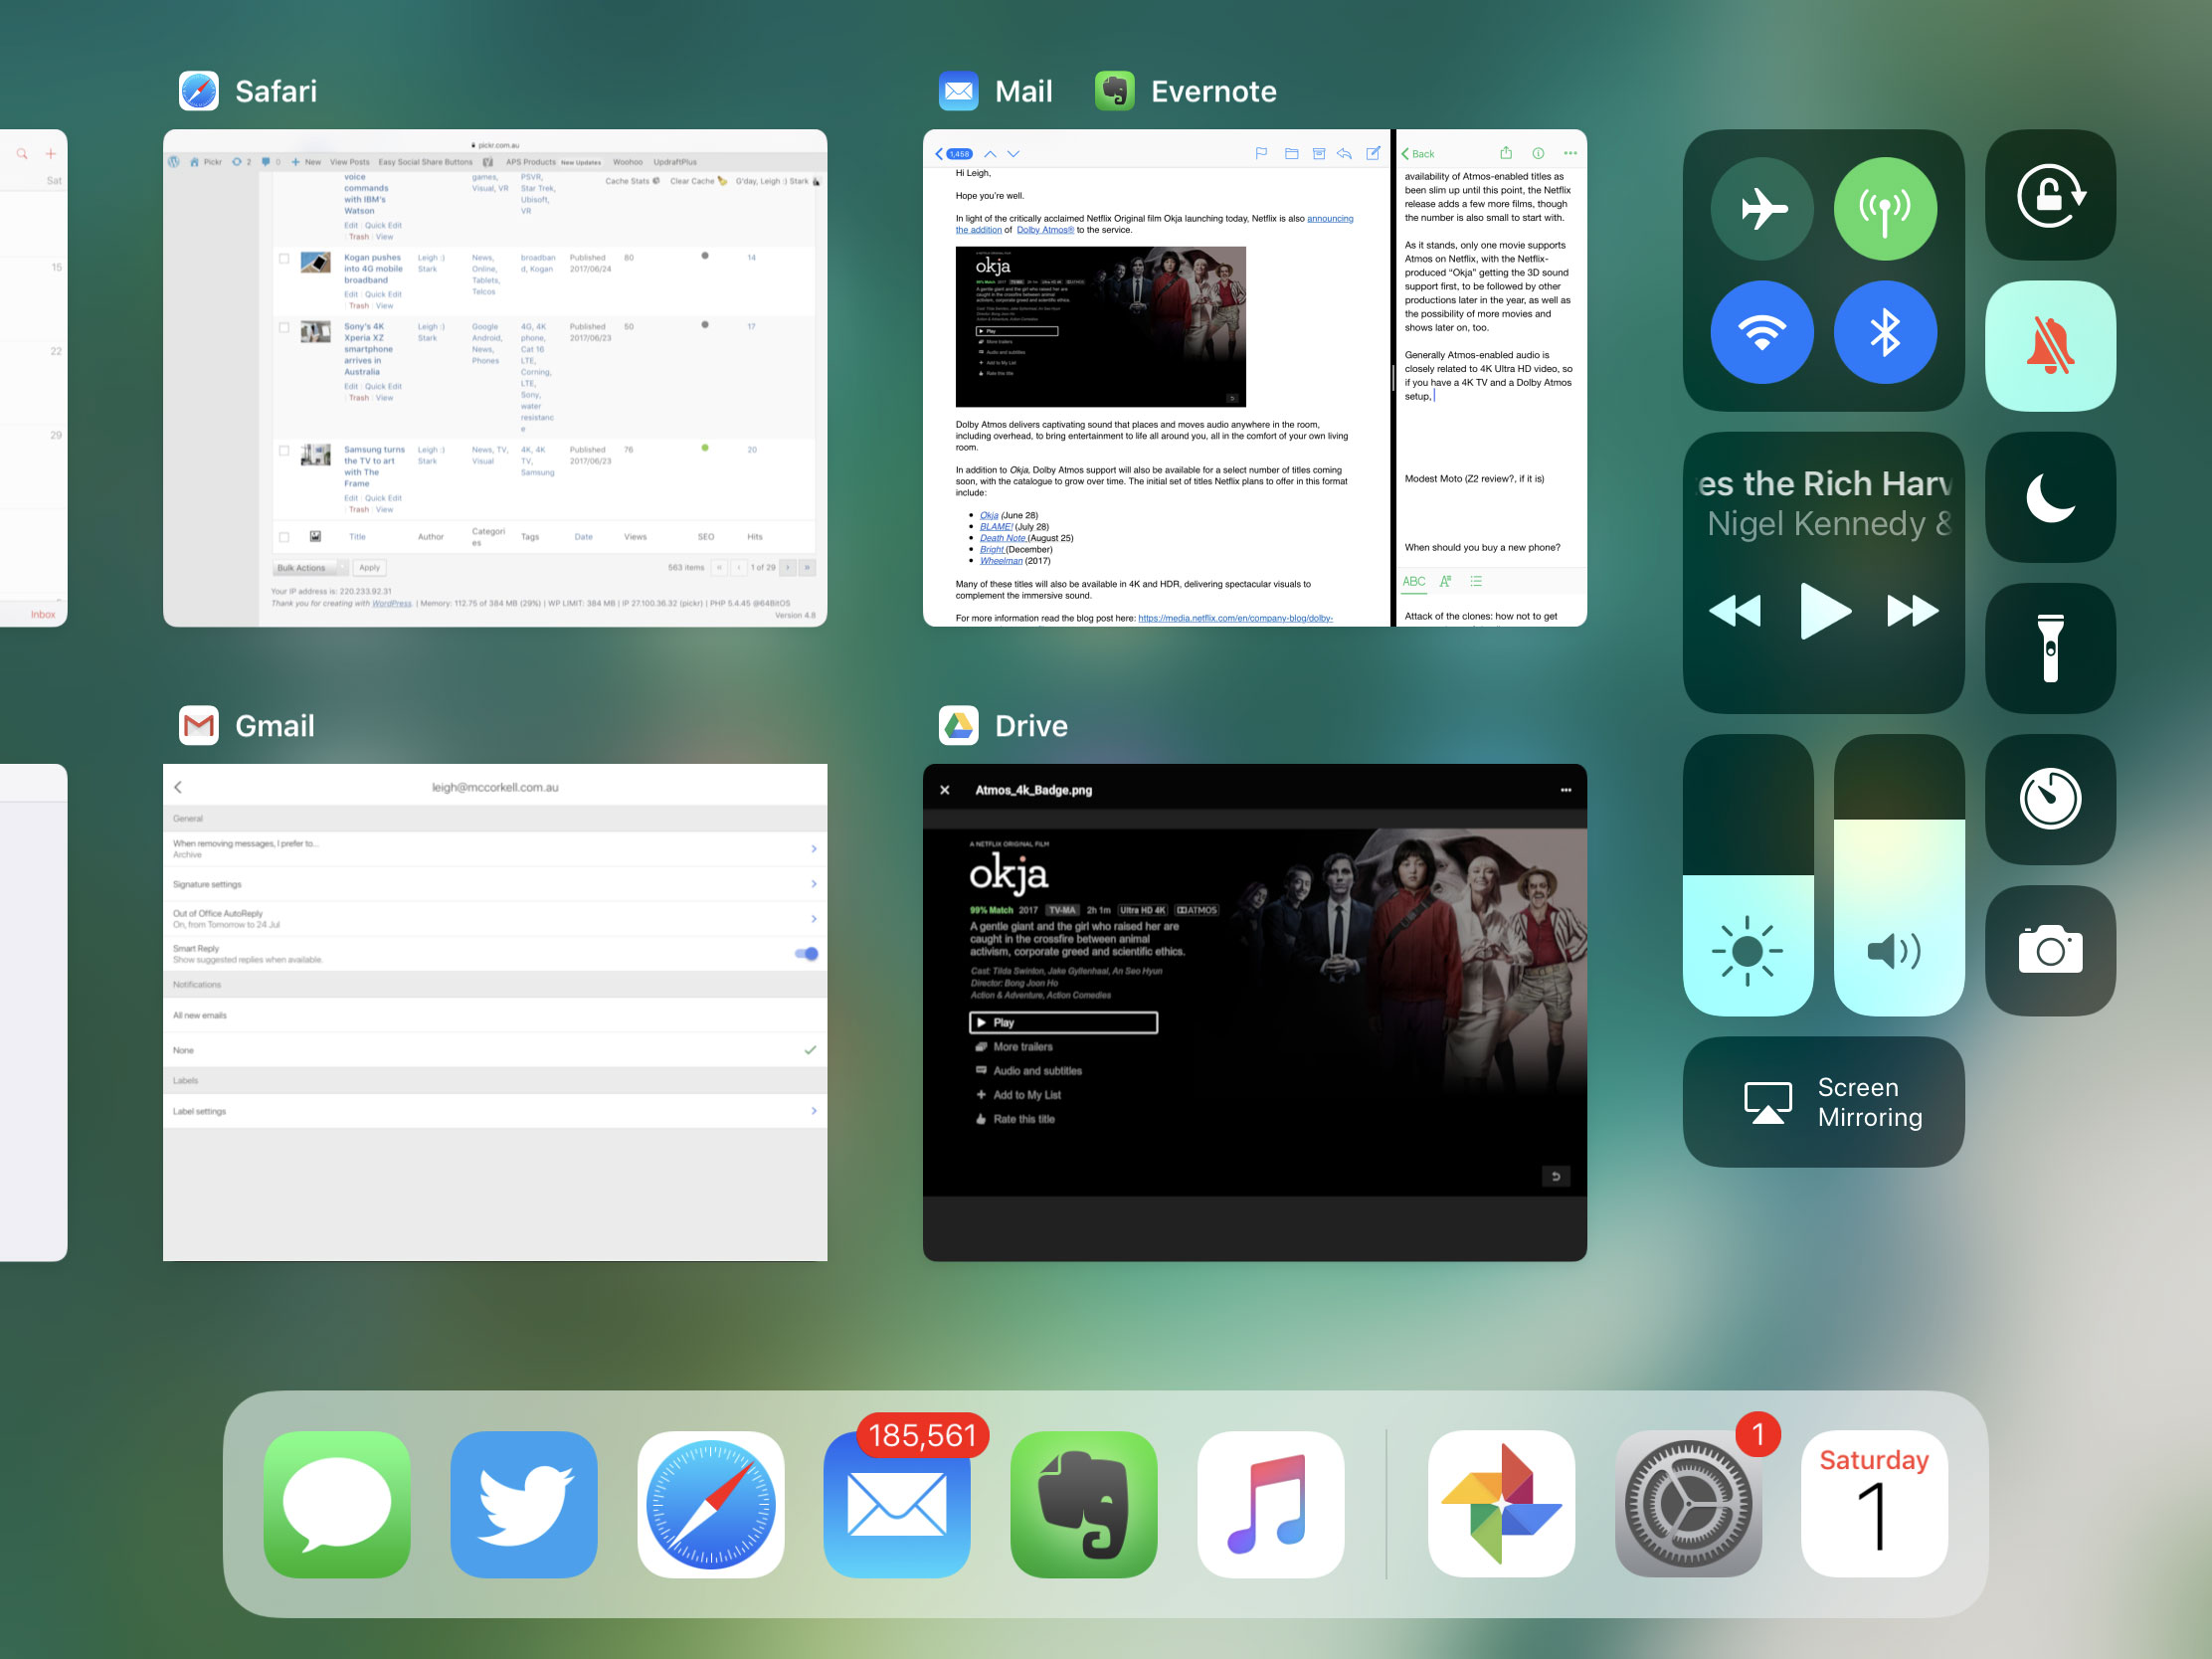Image resolution: width=2212 pixels, height=1659 pixels.
Task: Click the flag icon in Mail toolbar
Action: click(x=1262, y=153)
